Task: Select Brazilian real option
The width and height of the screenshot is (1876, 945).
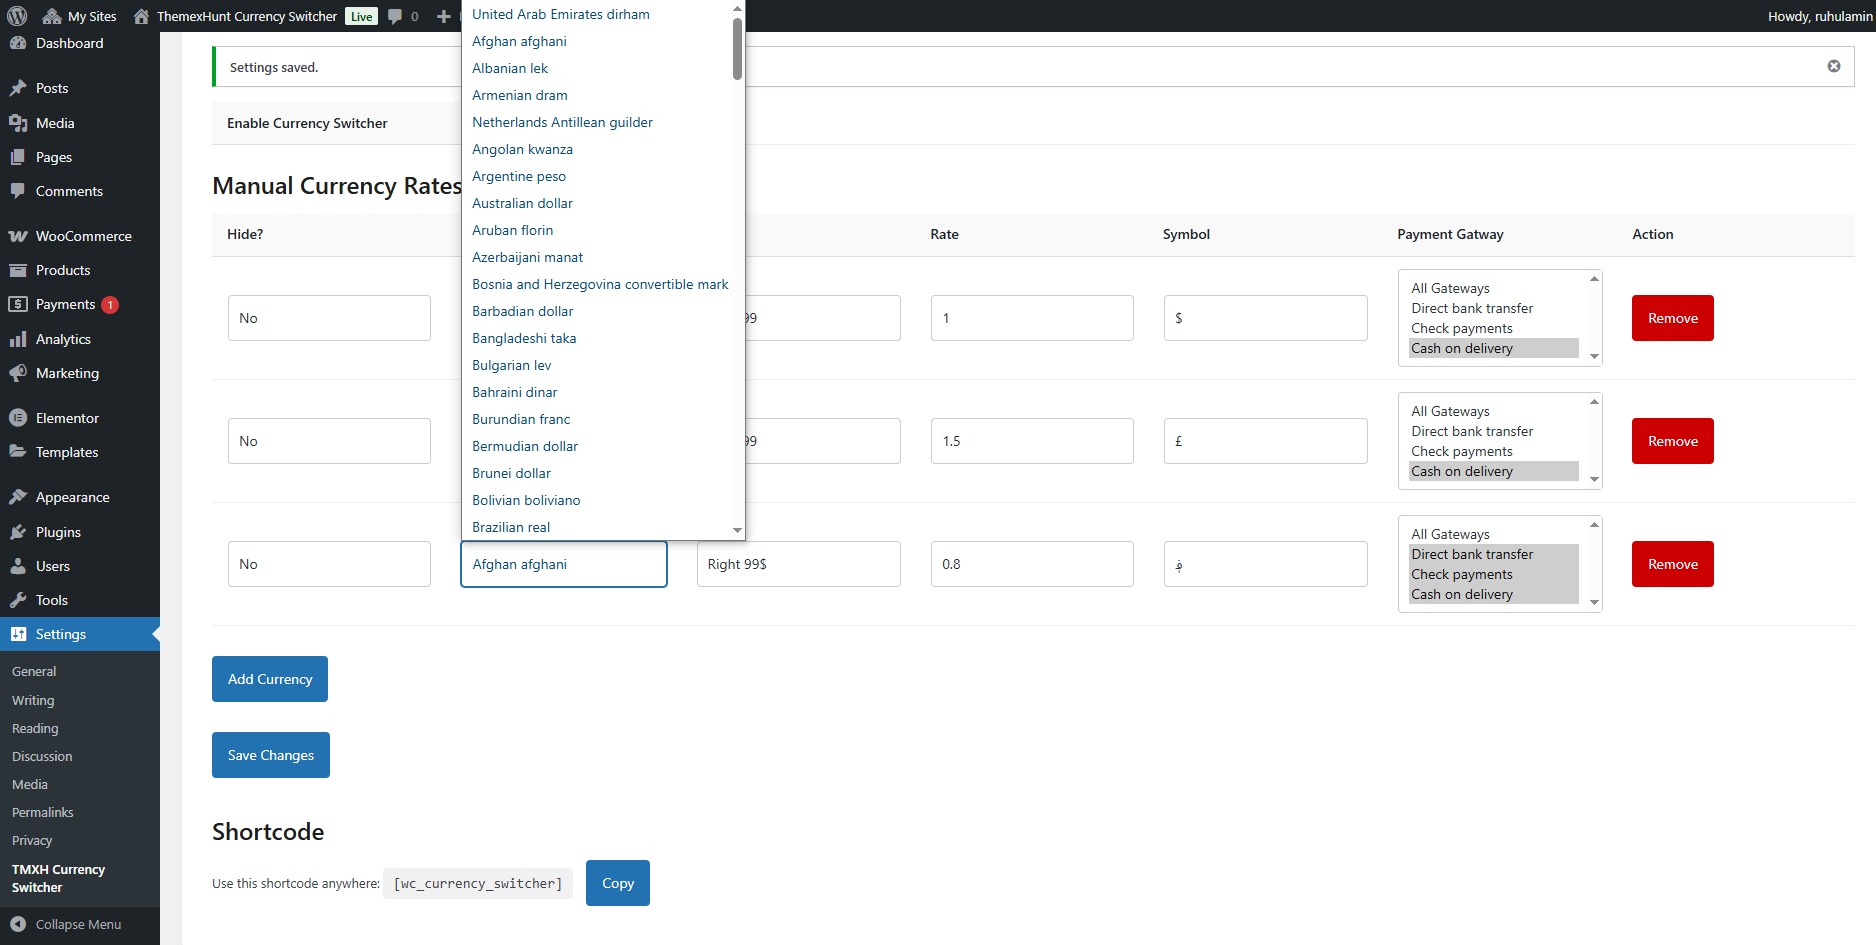Action: click(x=511, y=527)
